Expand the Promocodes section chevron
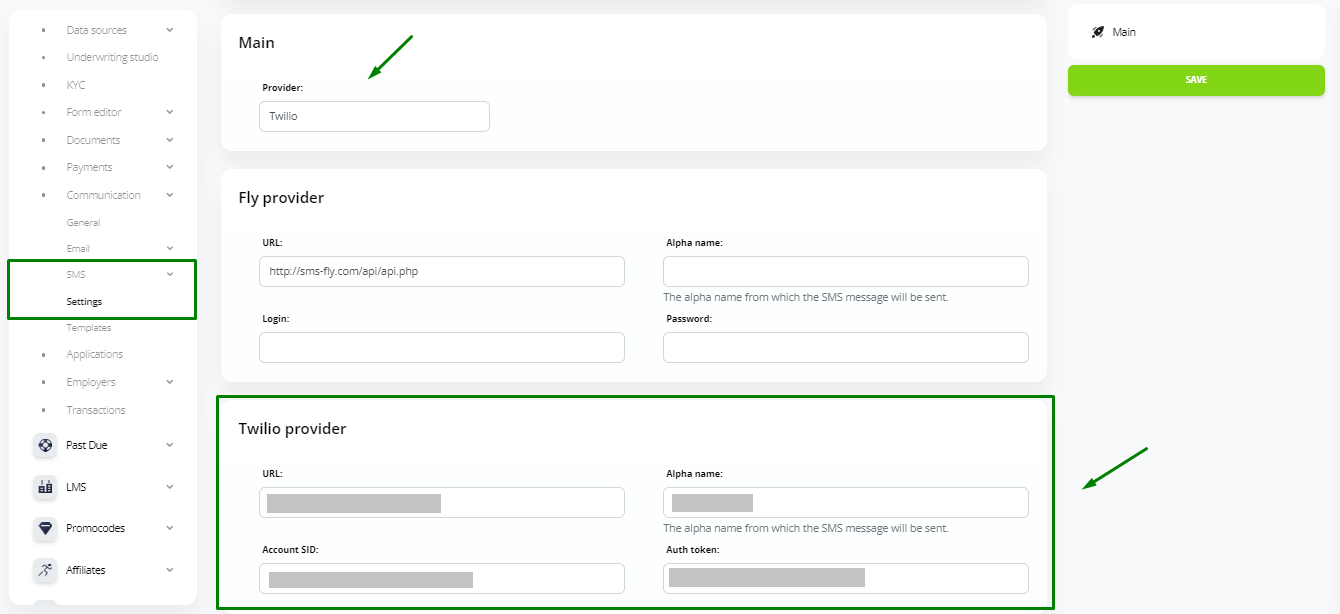Image resolution: width=1340 pixels, height=614 pixels. click(170, 528)
